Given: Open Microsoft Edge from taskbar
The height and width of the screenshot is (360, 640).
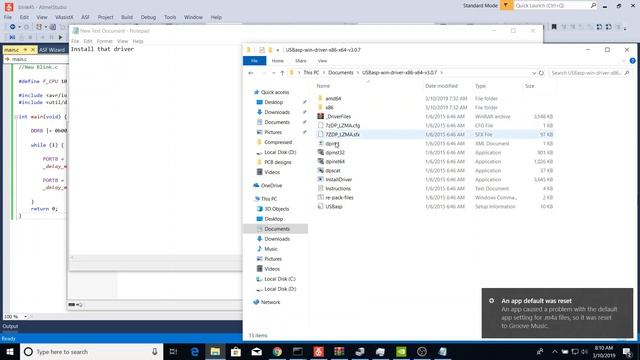Looking at the screenshot, I should point(195,351).
